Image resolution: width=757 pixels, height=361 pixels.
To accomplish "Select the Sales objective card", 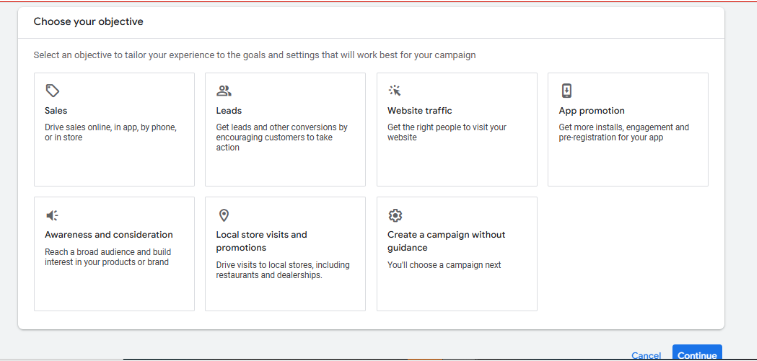I will click(114, 129).
